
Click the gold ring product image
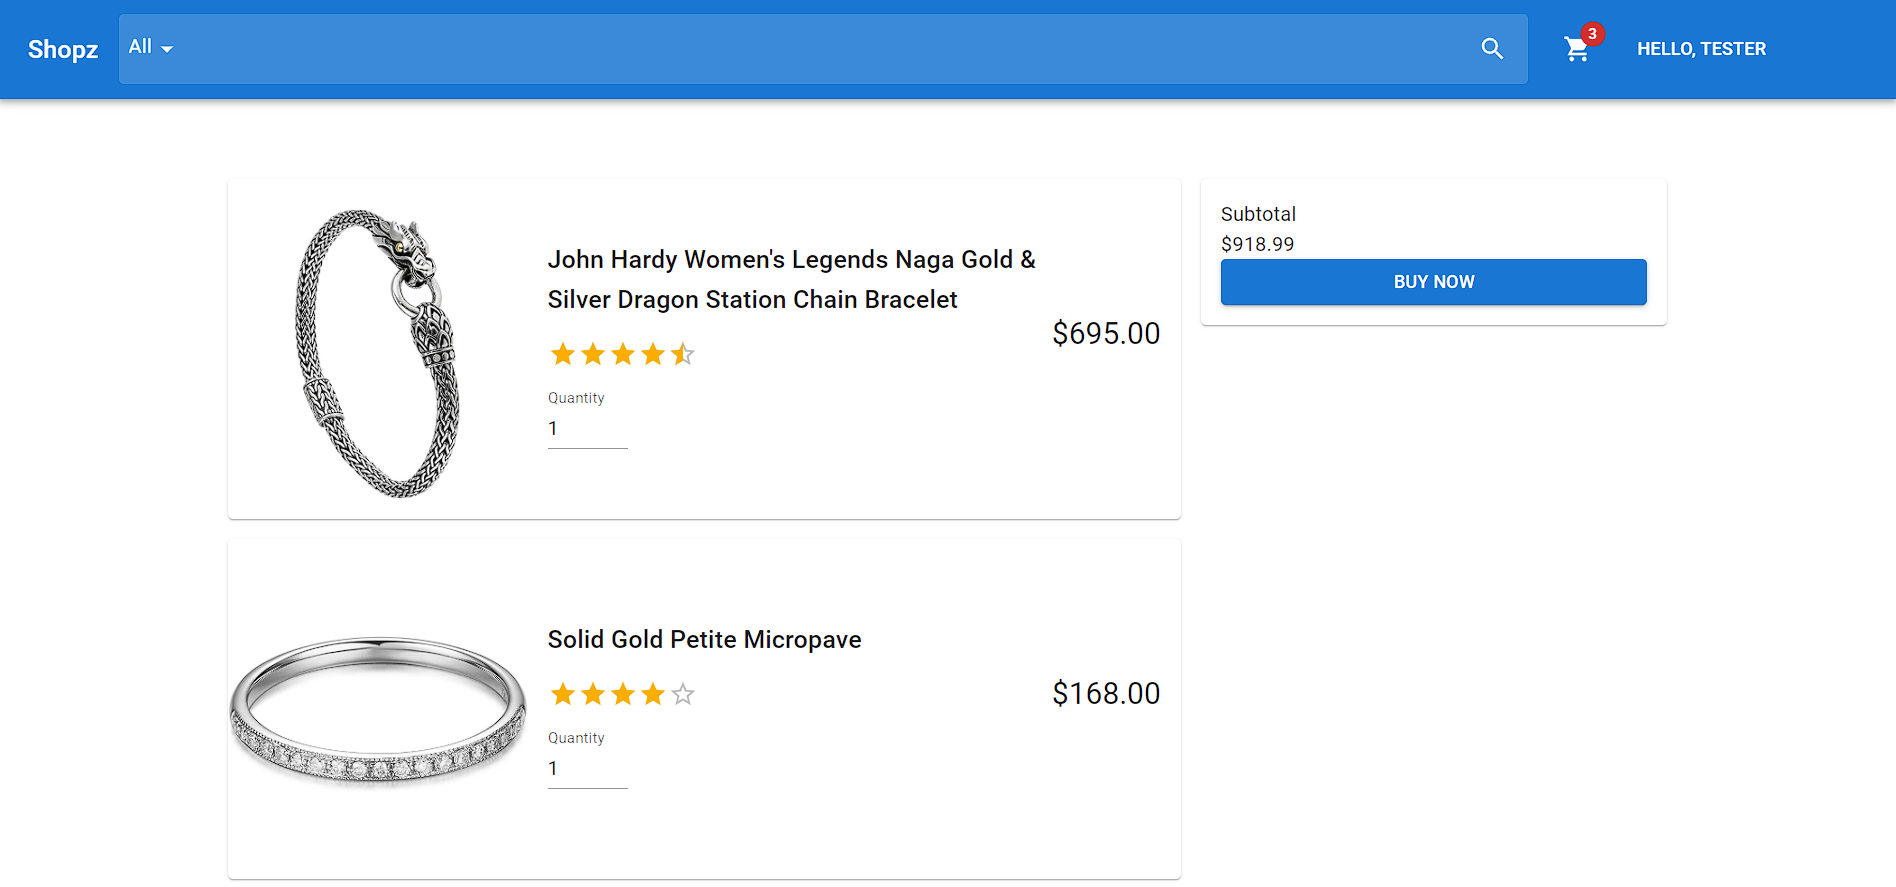(x=378, y=709)
